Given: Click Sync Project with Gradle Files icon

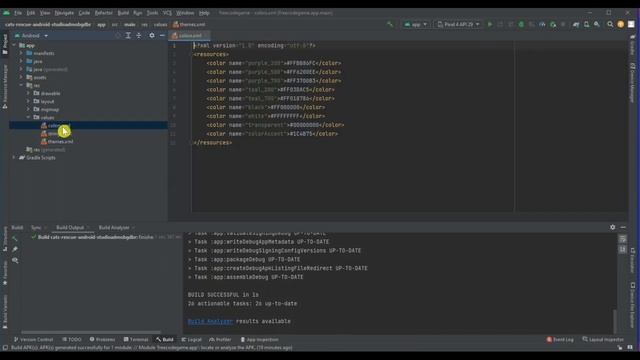Looking at the screenshot, I should pos(576,24).
